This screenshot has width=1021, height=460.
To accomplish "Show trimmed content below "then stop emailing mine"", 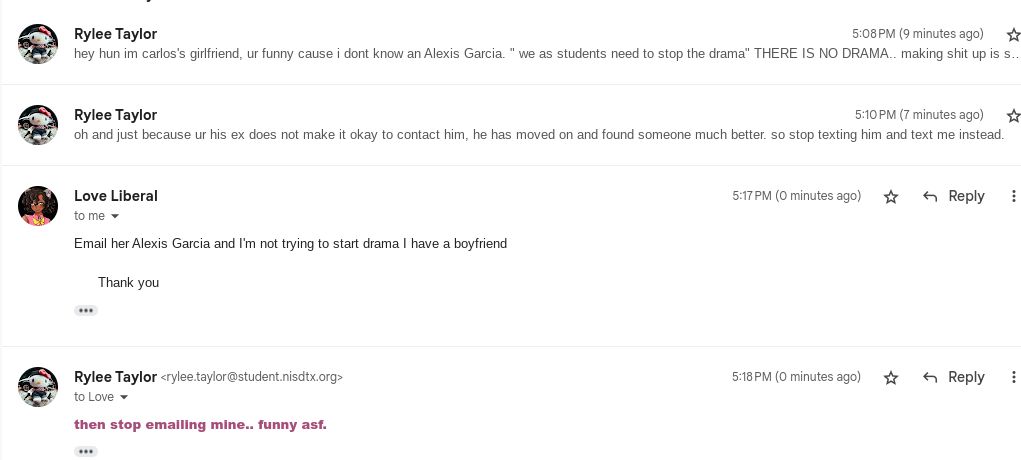I will coord(86,451).
